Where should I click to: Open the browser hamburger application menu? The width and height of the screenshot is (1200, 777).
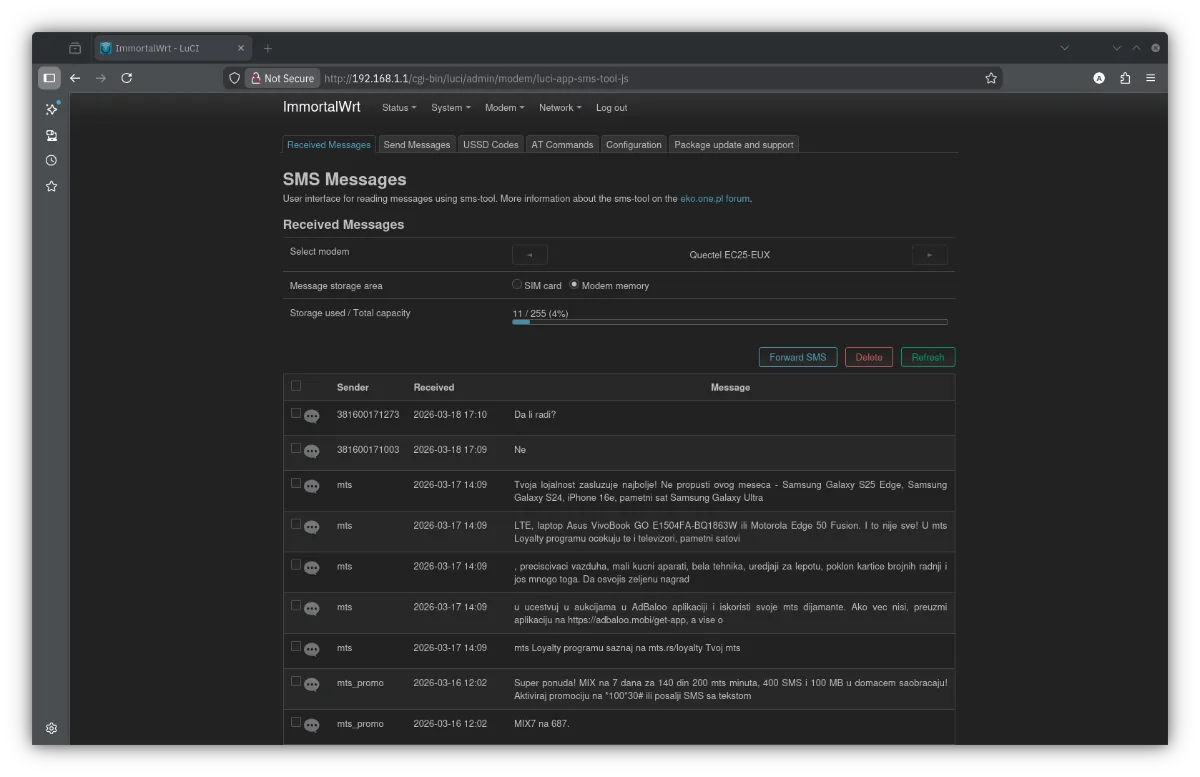click(x=1151, y=78)
